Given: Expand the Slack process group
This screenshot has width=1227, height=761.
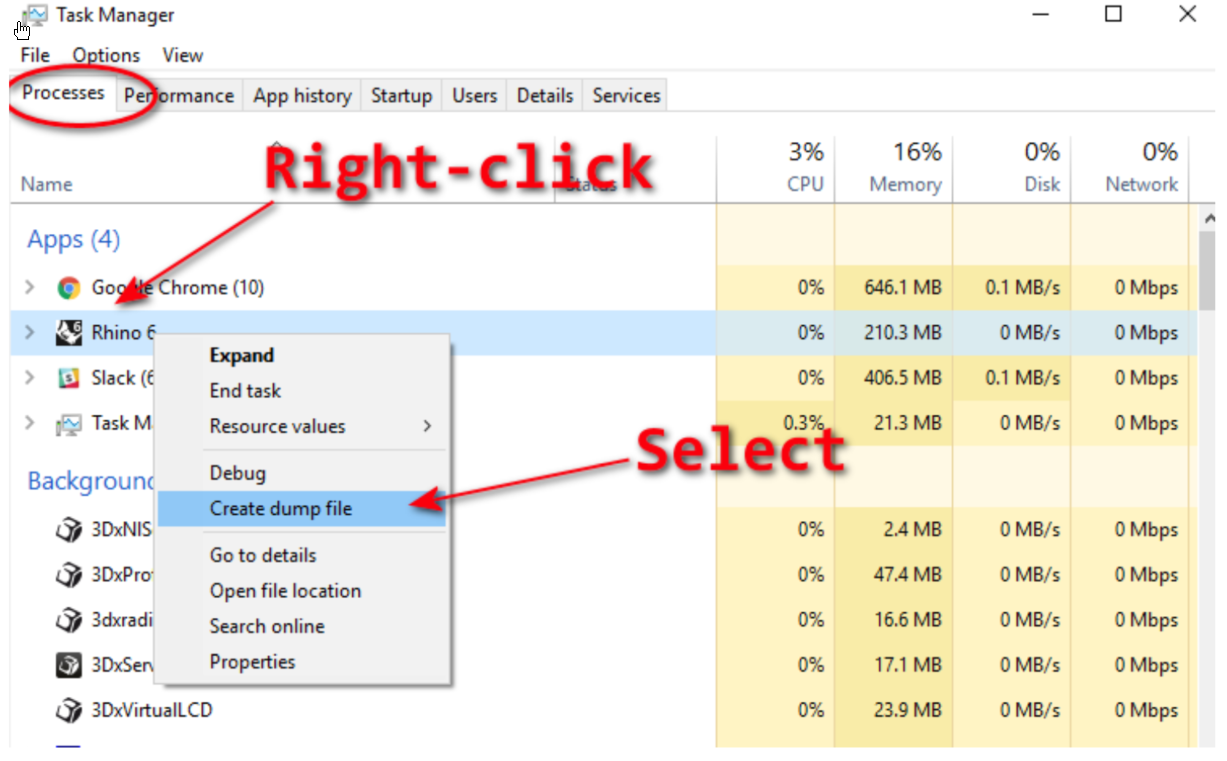Looking at the screenshot, I should click(x=30, y=378).
